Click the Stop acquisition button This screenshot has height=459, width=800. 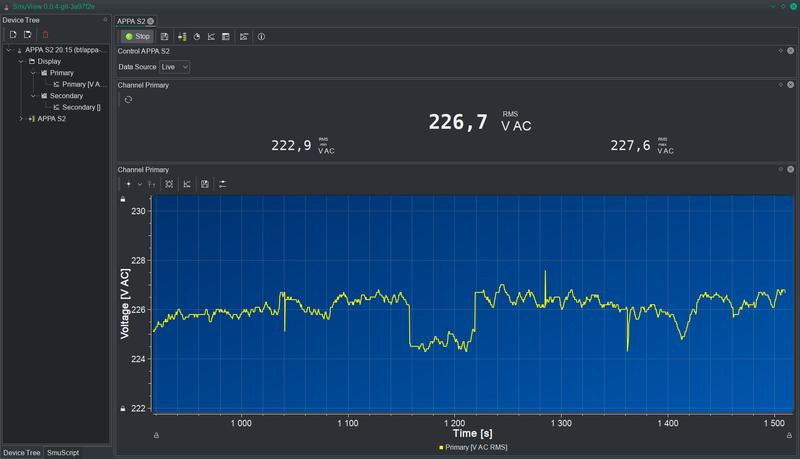point(137,37)
